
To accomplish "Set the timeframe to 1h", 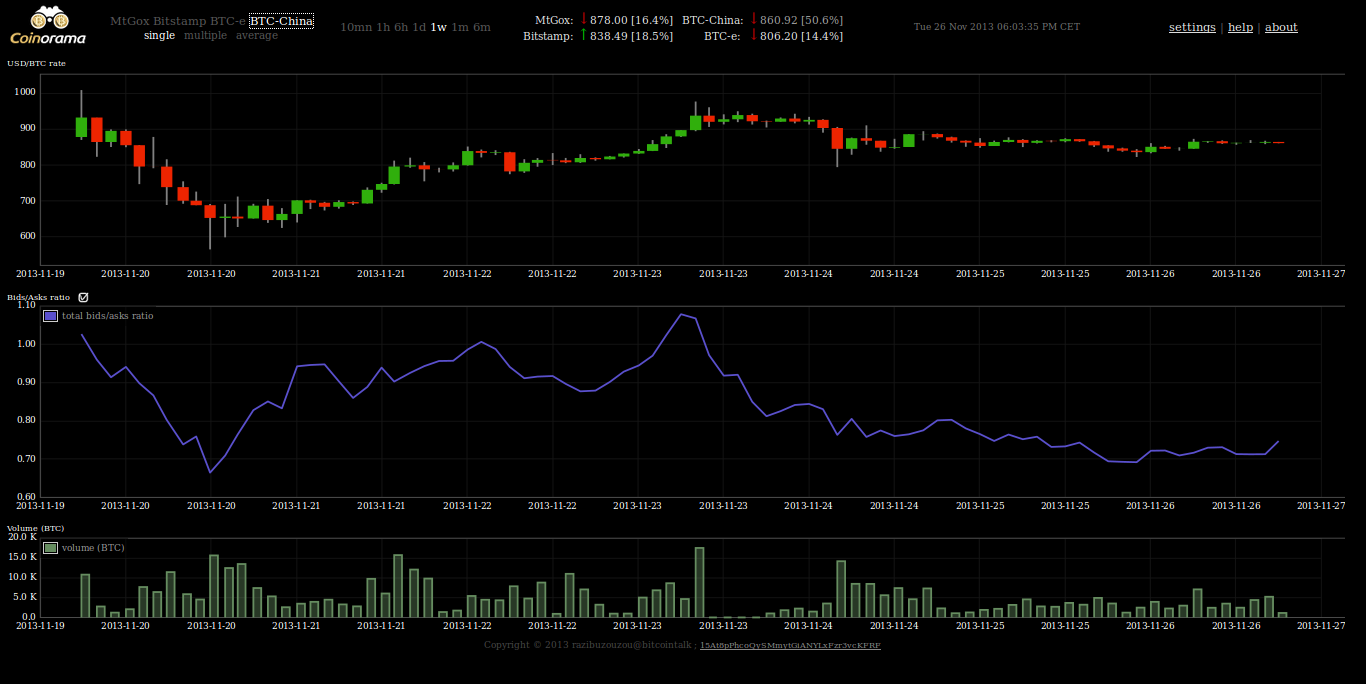I will tap(383, 27).
